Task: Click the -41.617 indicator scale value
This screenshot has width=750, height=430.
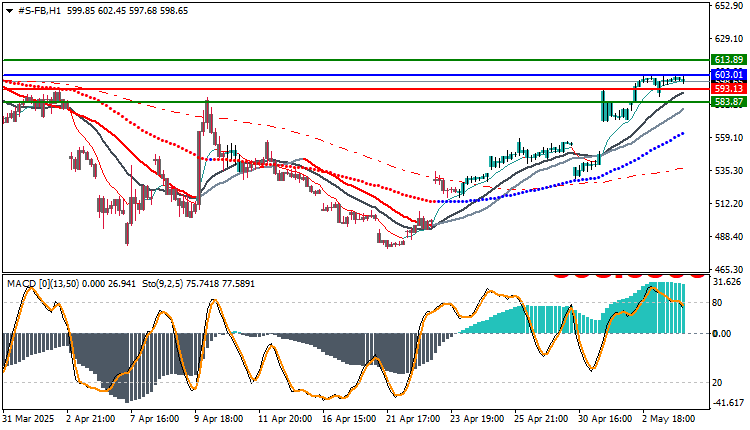Action: [x=728, y=403]
